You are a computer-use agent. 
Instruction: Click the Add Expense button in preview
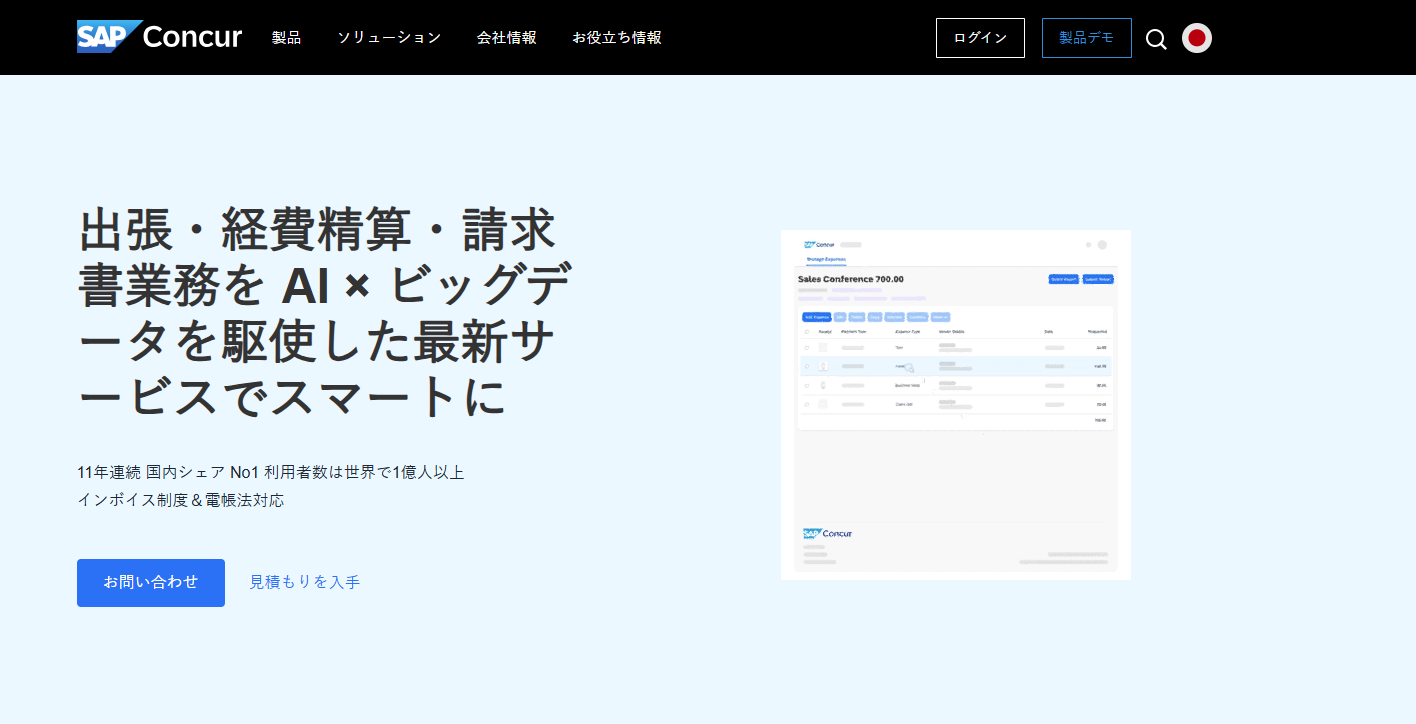(x=816, y=317)
